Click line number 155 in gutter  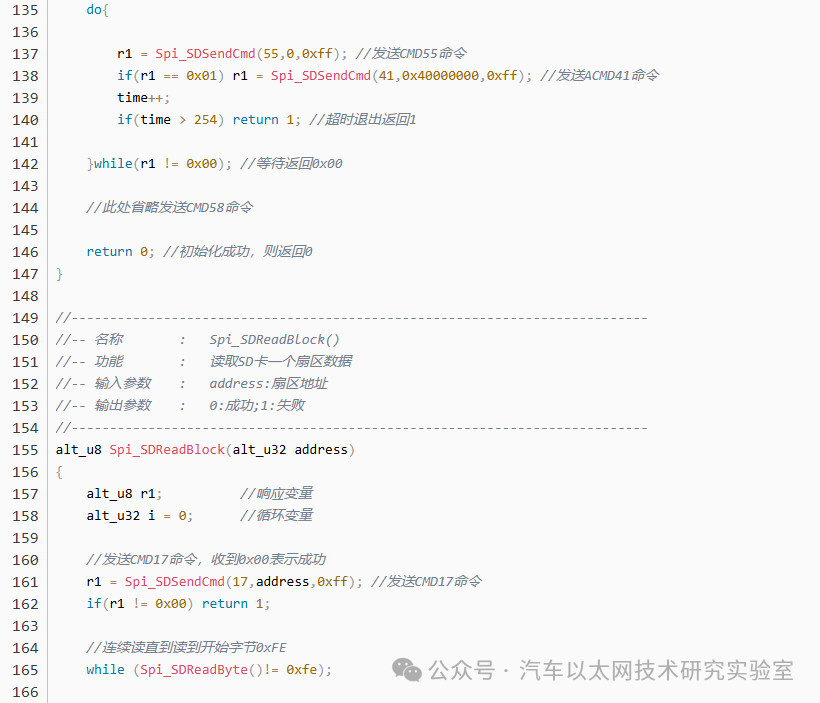(25, 450)
